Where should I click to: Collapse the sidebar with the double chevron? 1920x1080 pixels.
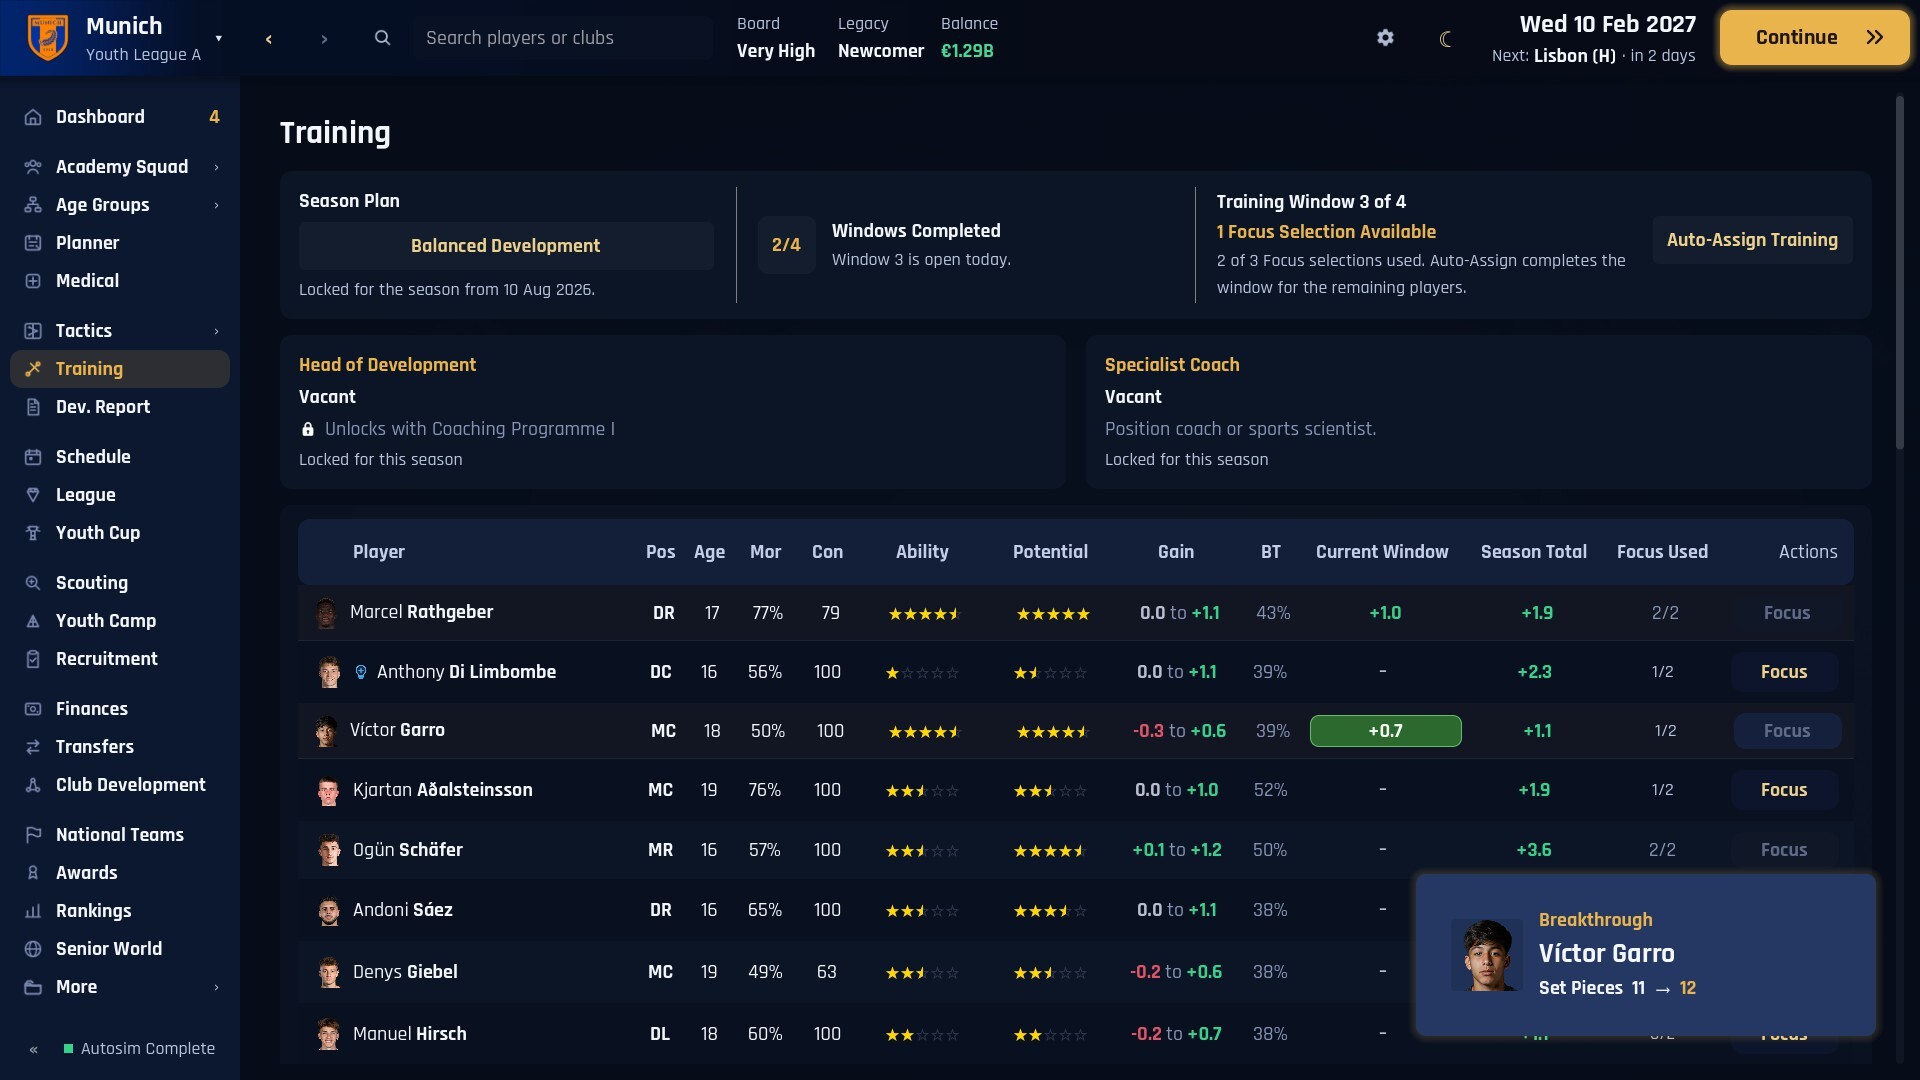[x=33, y=1049]
